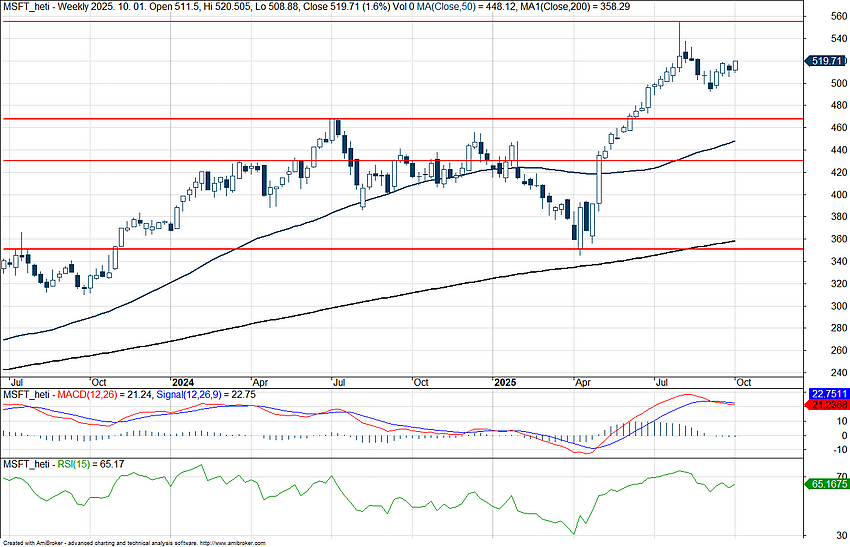This screenshot has height=547, width=850.
Task: Click the green 65.1675 RSI value tag
Action: point(826,484)
